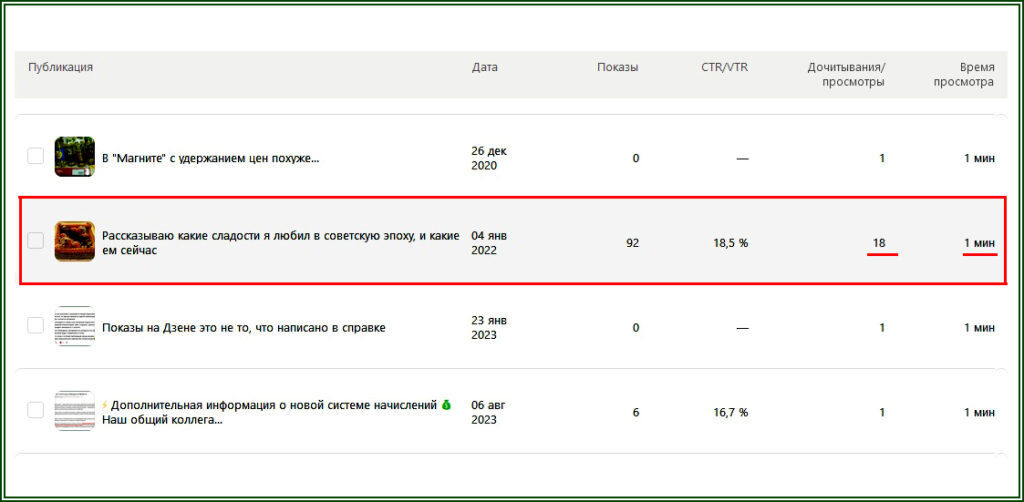Click the read-through value "18"
Screen dimensions: 1024x502
coord(879,243)
